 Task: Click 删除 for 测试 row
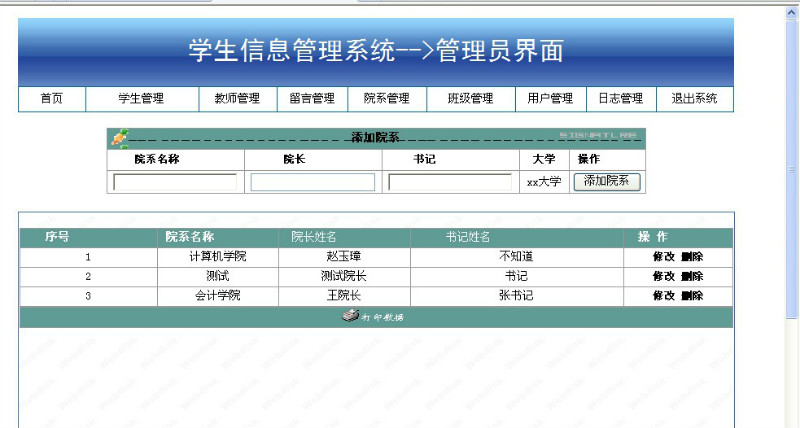[x=692, y=276]
